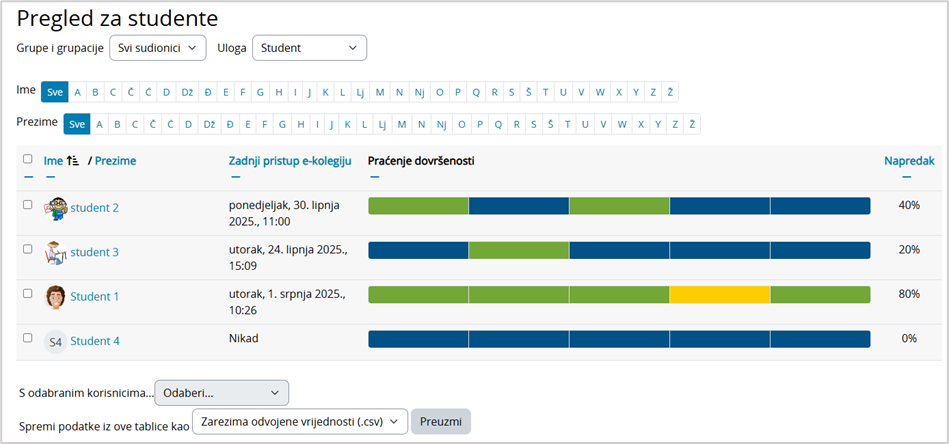Open the Uloga dropdown set to Student
Viewport: 949px width, 444px height.
[x=309, y=48]
